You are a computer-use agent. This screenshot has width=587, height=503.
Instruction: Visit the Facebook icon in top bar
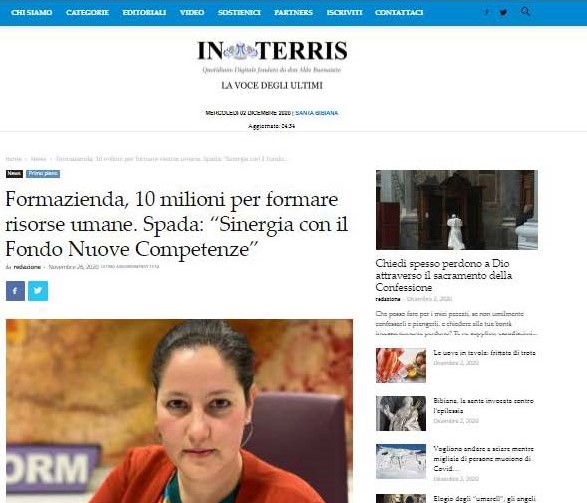pyautogui.click(x=486, y=12)
